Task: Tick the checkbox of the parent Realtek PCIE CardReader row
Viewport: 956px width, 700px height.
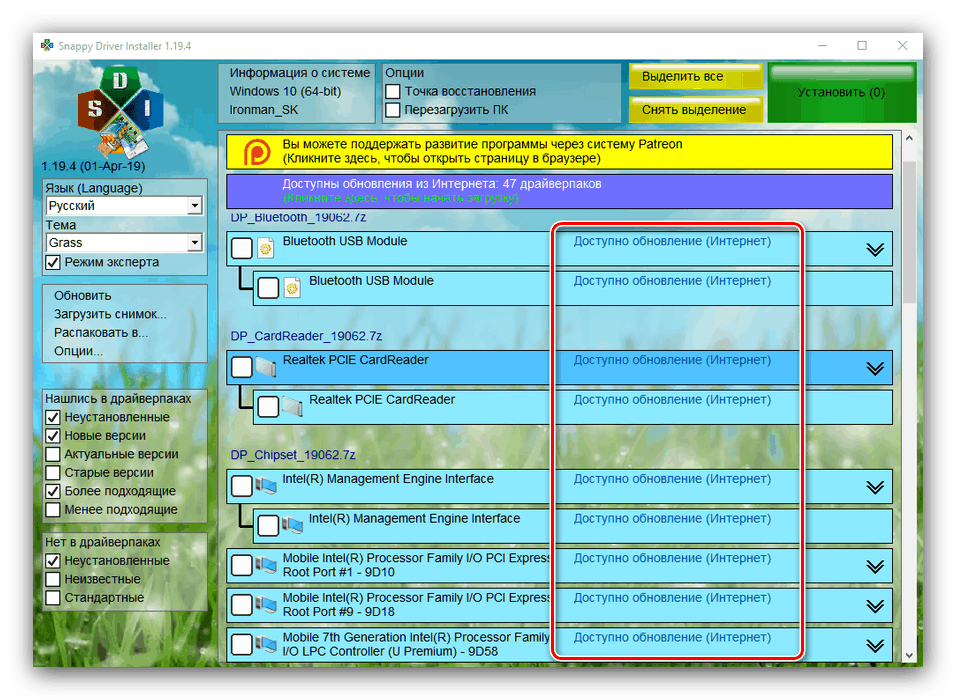Action: tap(241, 367)
